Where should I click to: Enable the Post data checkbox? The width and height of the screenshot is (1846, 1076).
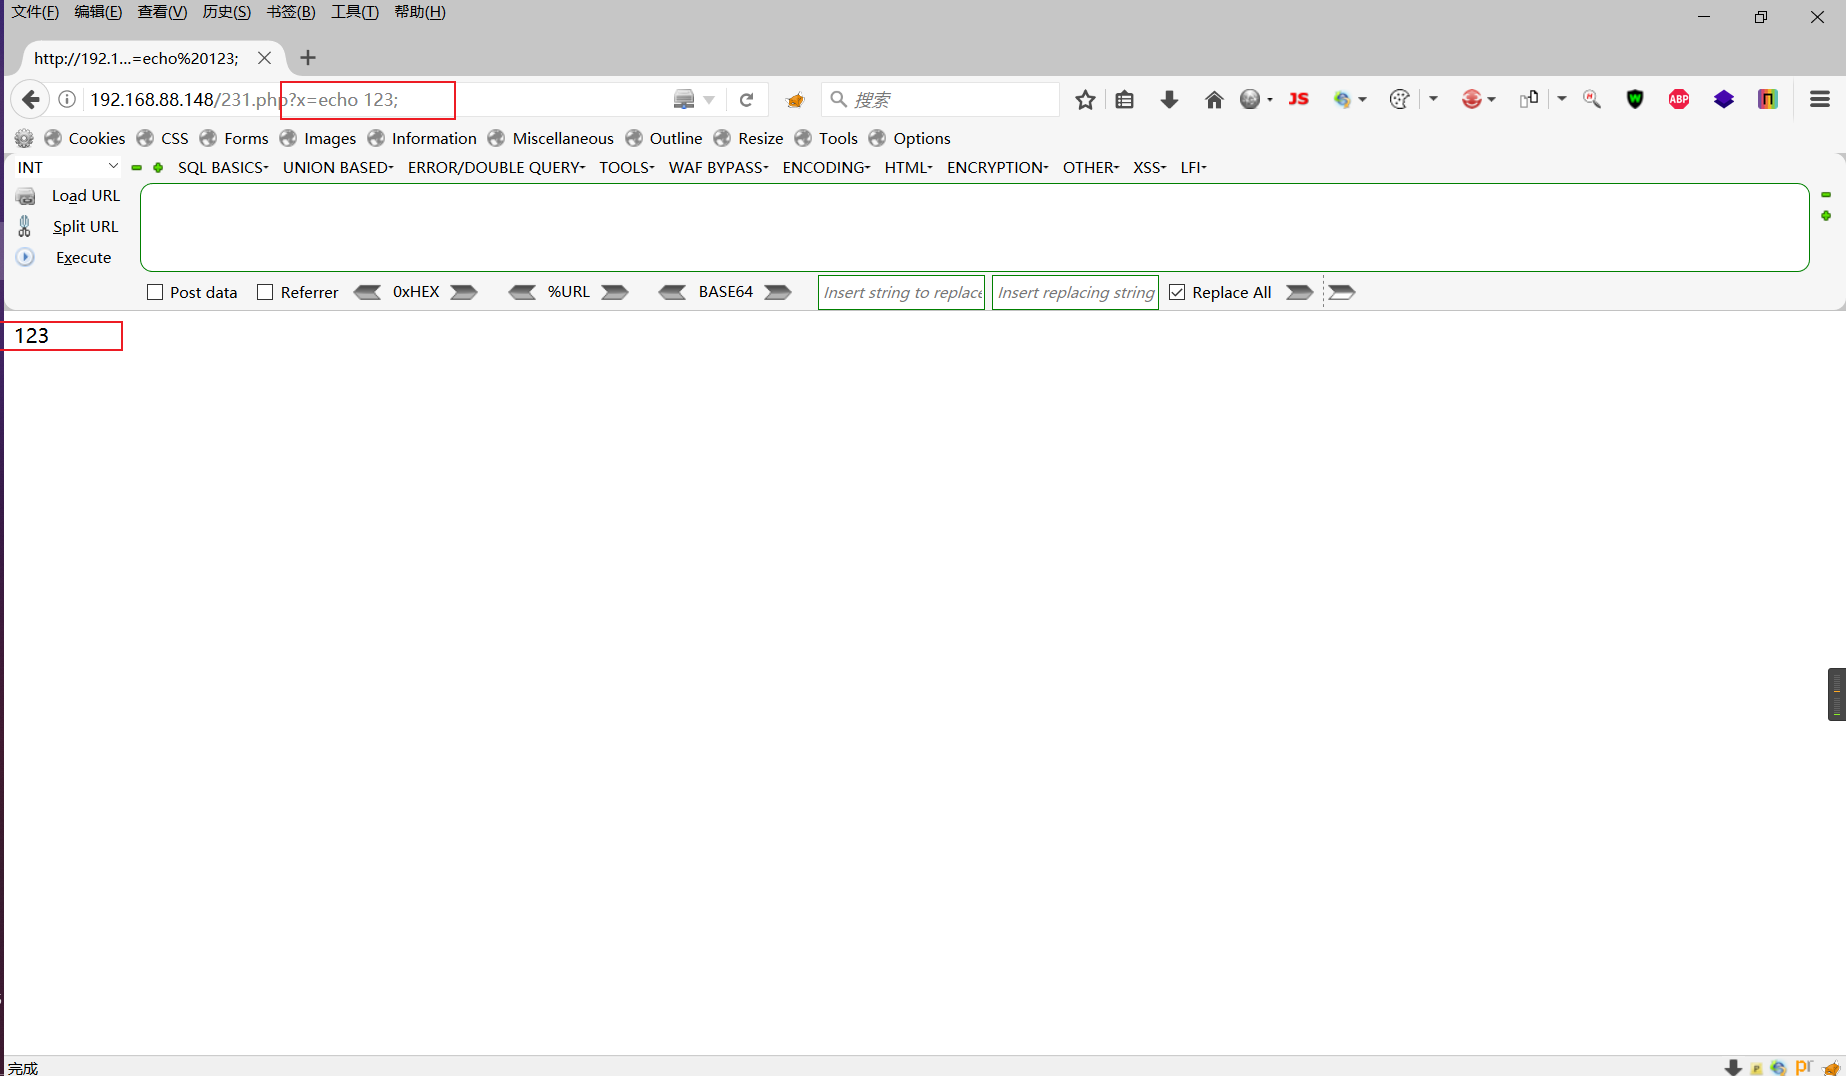pyautogui.click(x=155, y=291)
